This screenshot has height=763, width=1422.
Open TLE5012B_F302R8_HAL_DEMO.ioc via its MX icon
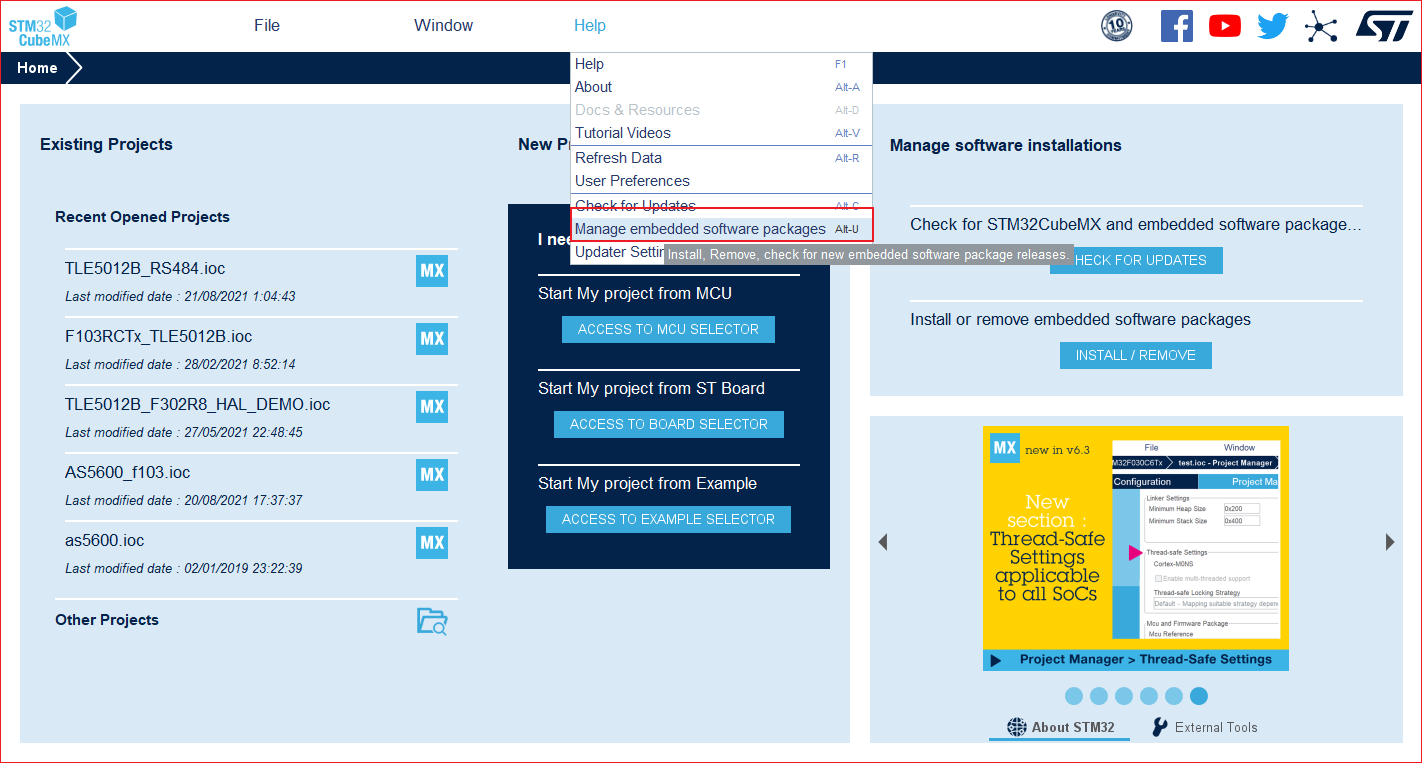coord(432,407)
